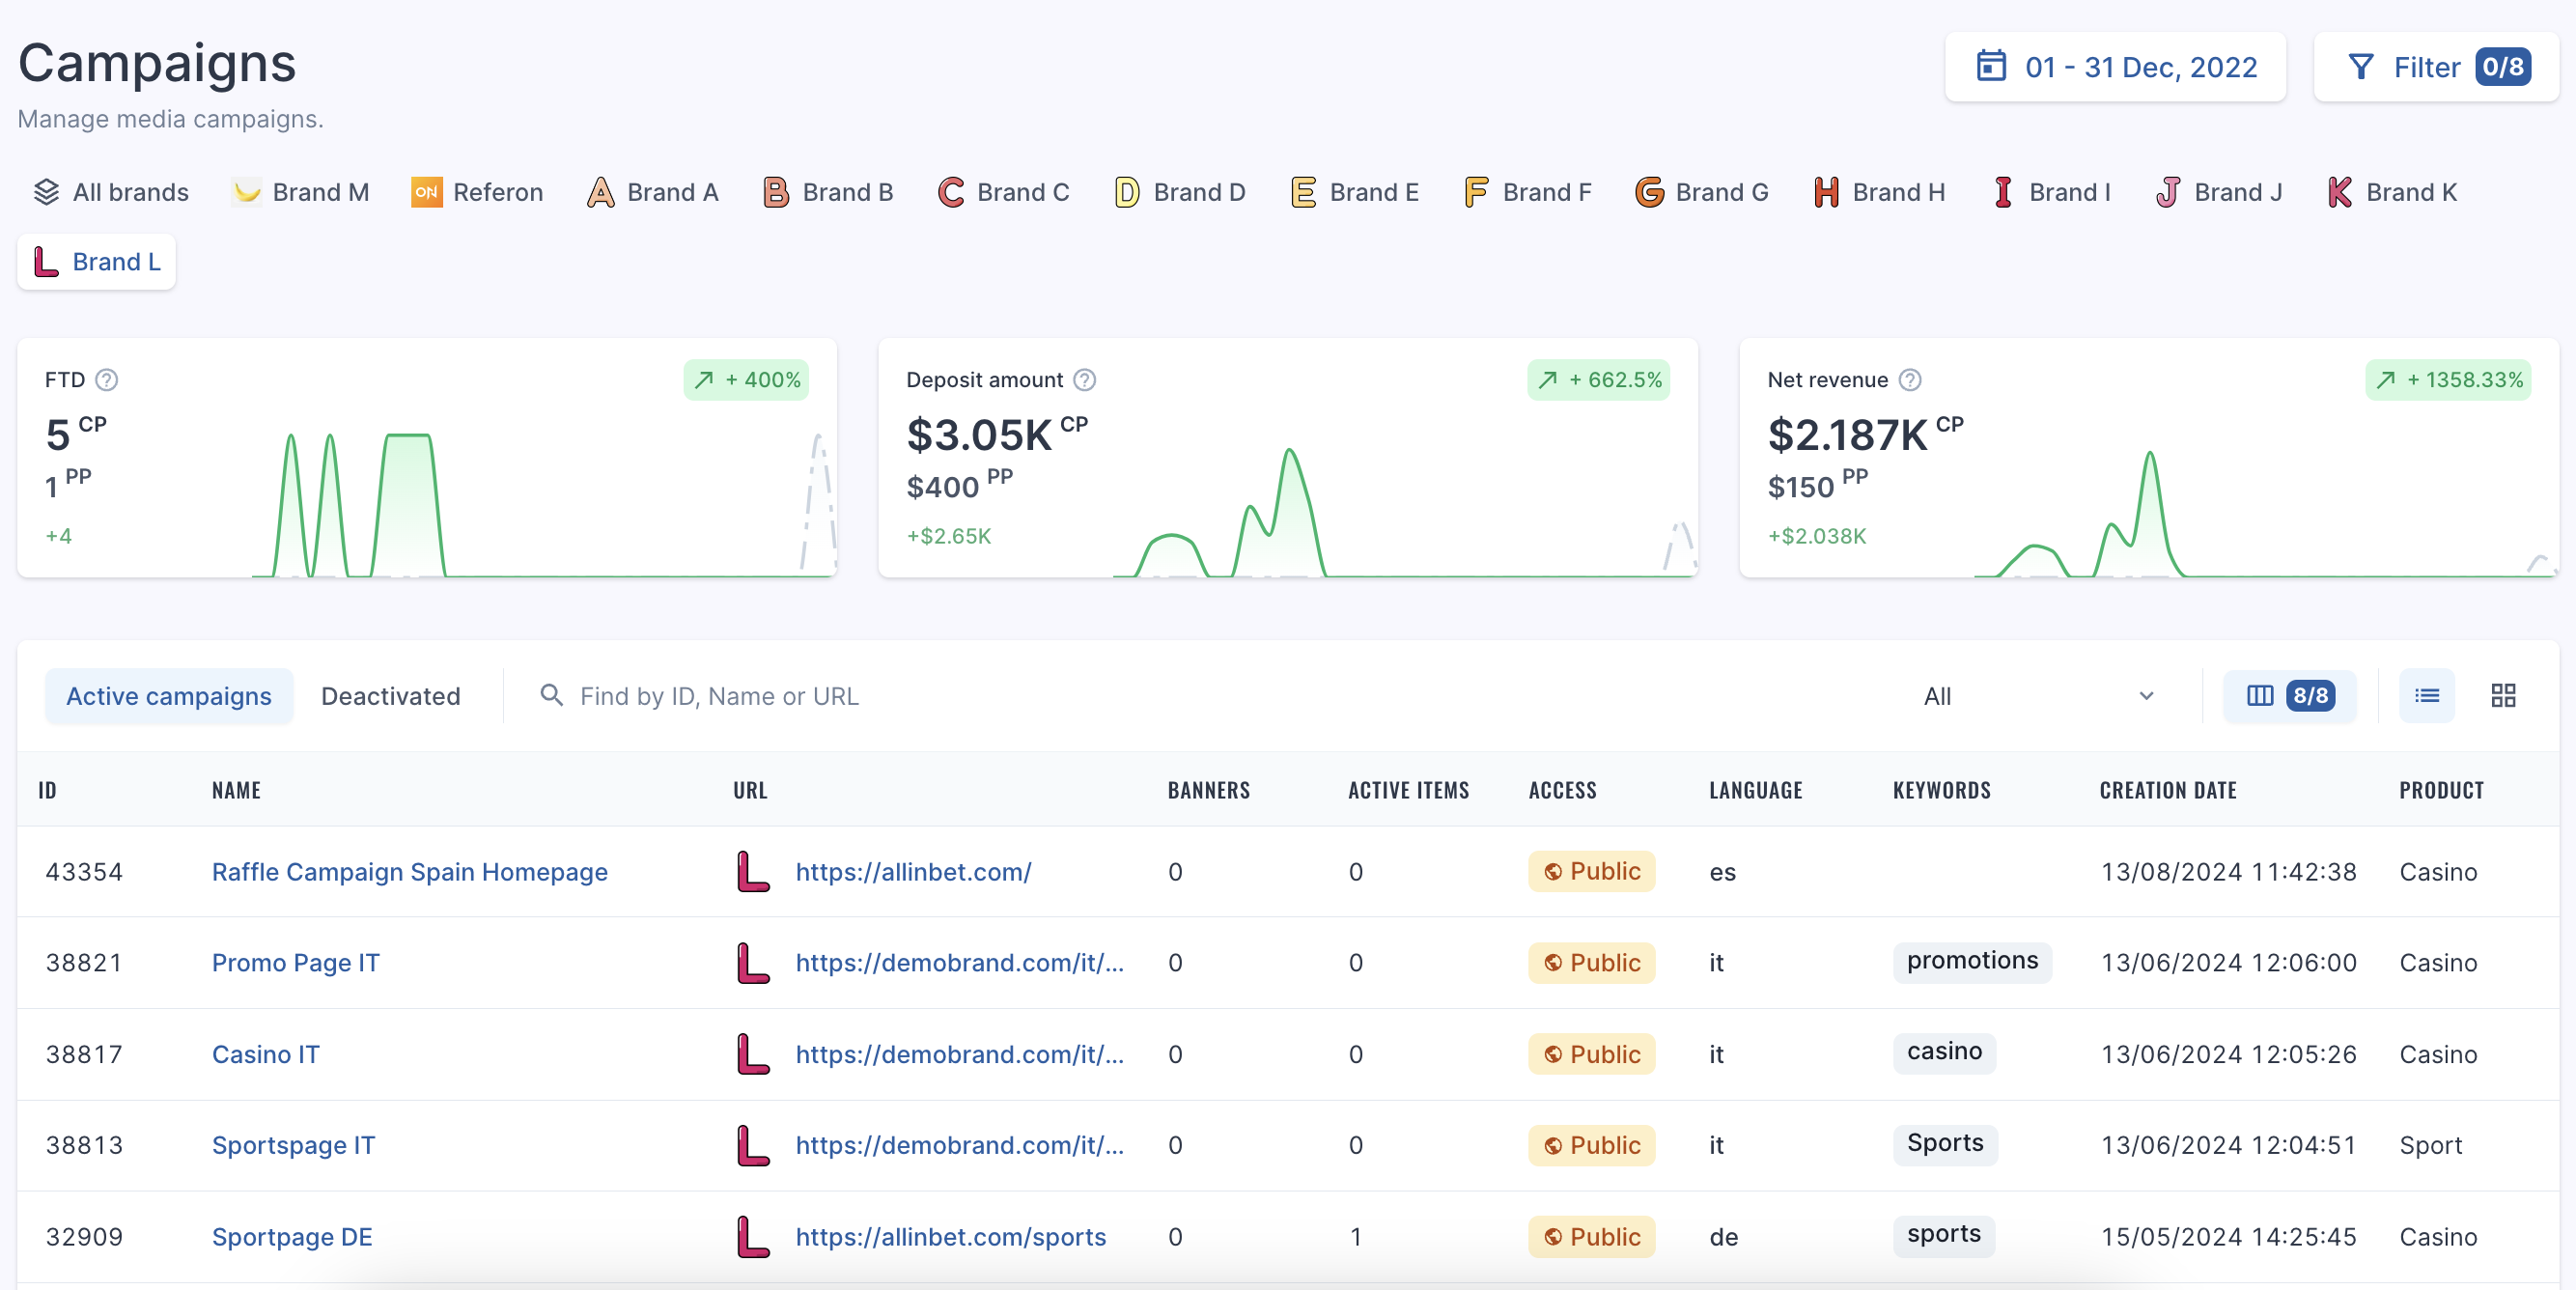Switch to Deactivated tab
Image resolution: width=2576 pixels, height=1290 pixels.
pyautogui.click(x=391, y=696)
